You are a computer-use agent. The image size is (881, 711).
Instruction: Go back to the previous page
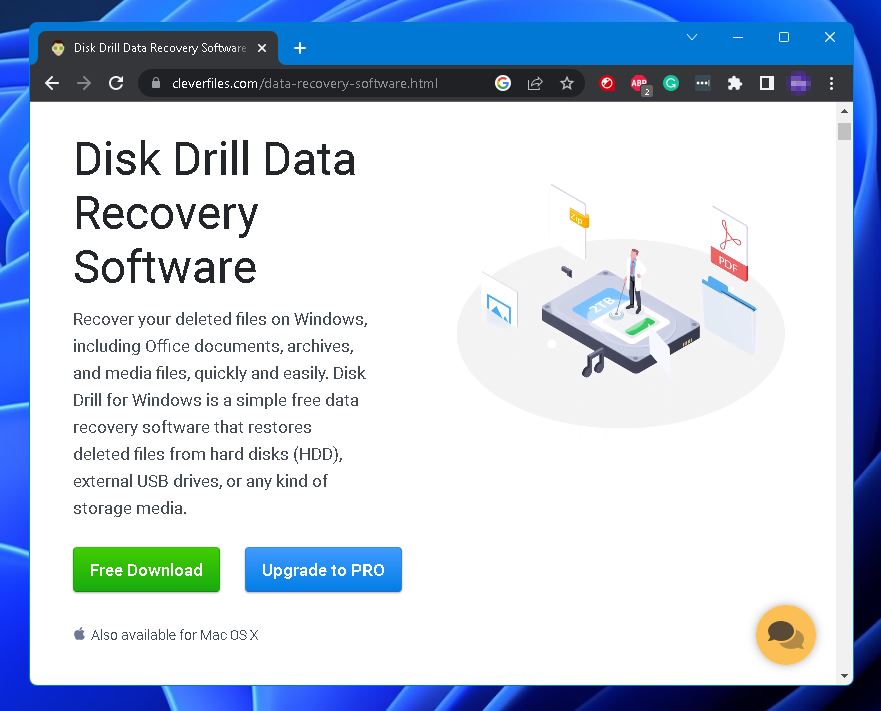(x=52, y=83)
